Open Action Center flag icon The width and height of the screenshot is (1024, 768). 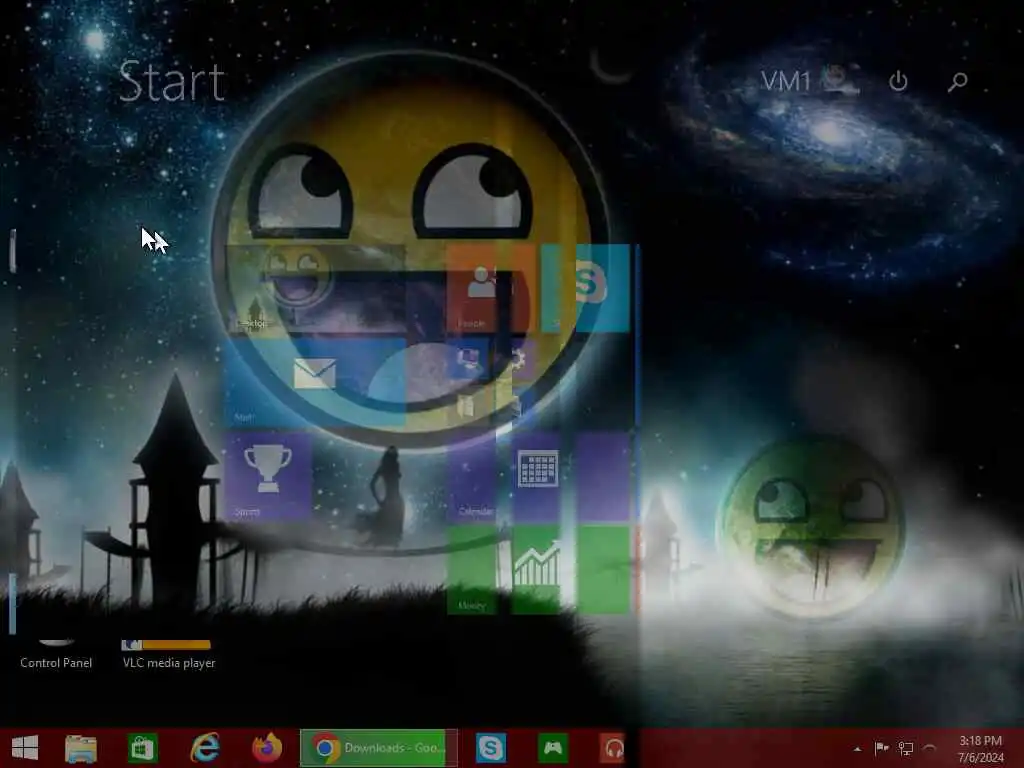[x=882, y=748]
